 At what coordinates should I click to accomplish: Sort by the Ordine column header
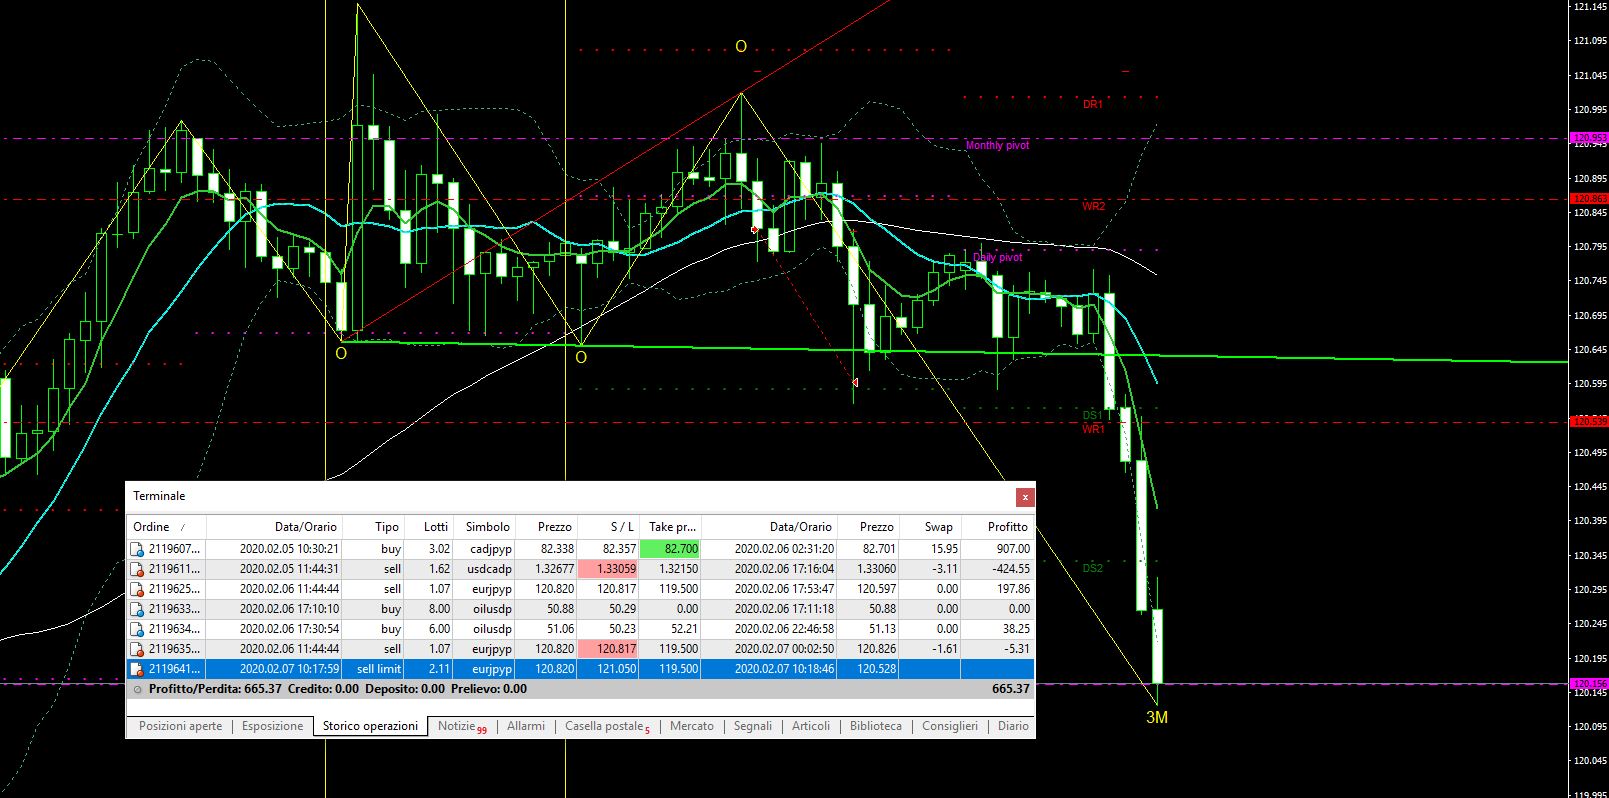167,527
